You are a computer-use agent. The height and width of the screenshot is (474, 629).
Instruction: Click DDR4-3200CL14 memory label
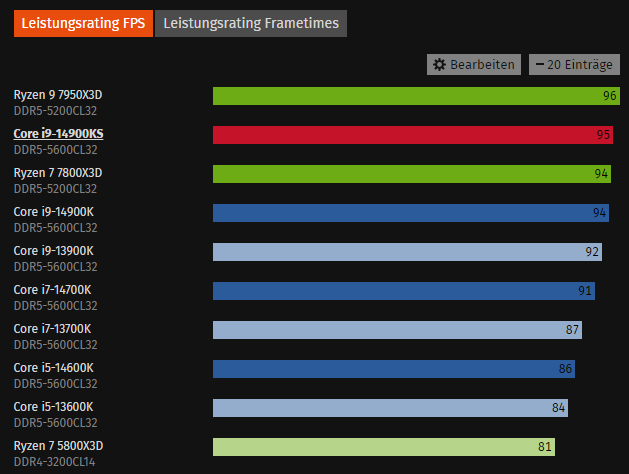pos(55,462)
